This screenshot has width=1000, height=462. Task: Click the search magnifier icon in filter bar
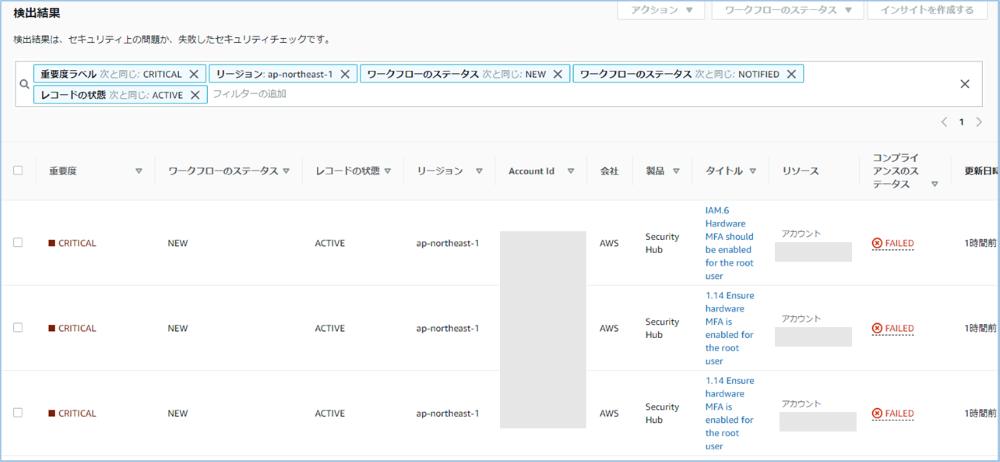(24, 85)
